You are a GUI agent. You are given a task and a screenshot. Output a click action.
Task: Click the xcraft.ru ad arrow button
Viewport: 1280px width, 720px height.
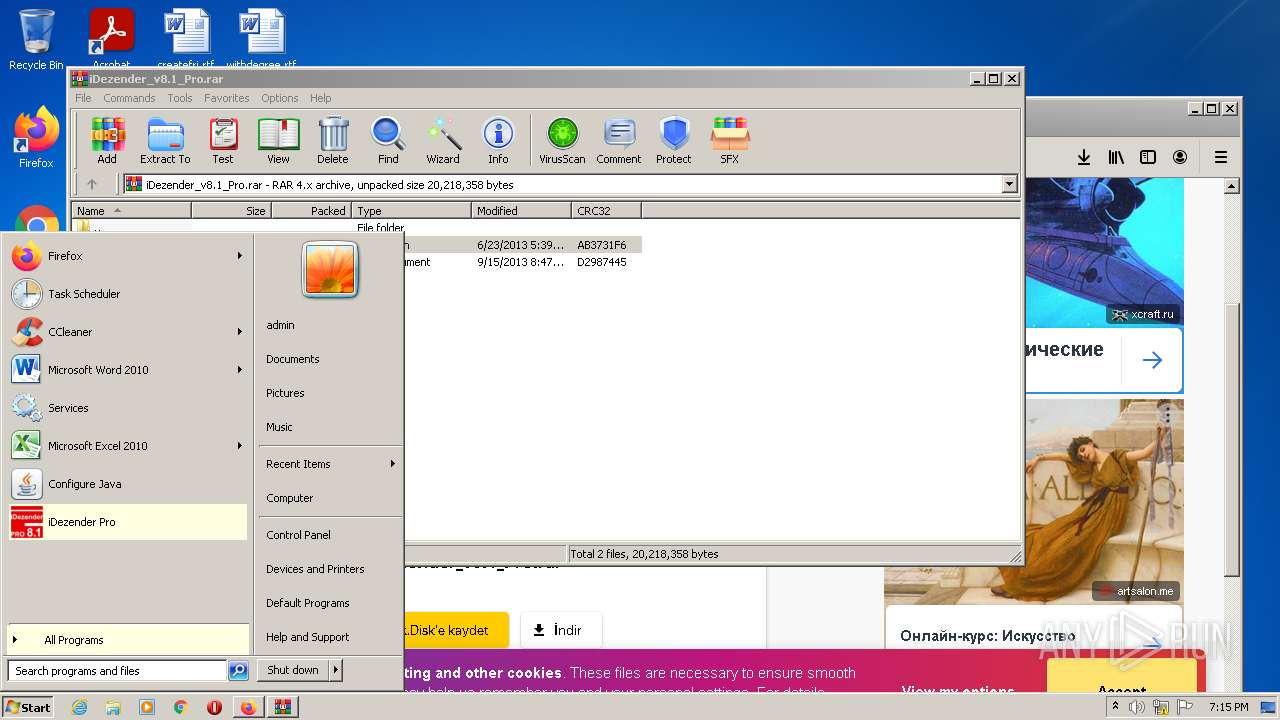[1152, 360]
